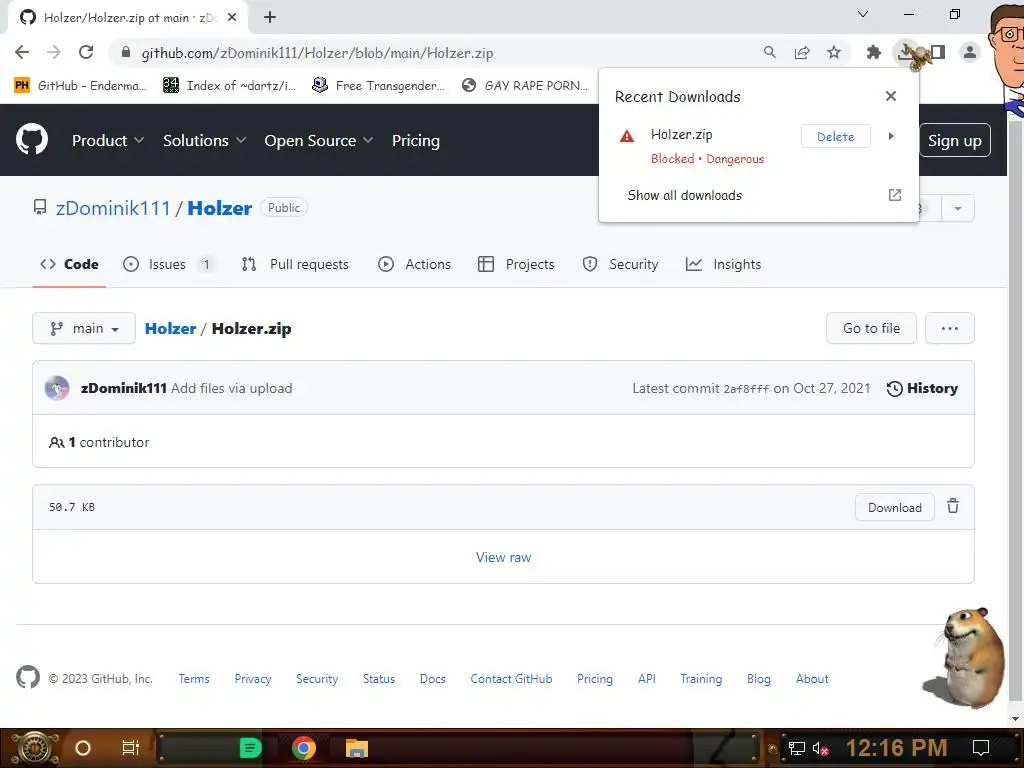
Task: Click the Sign up button
Action: (x=954, y=140)
